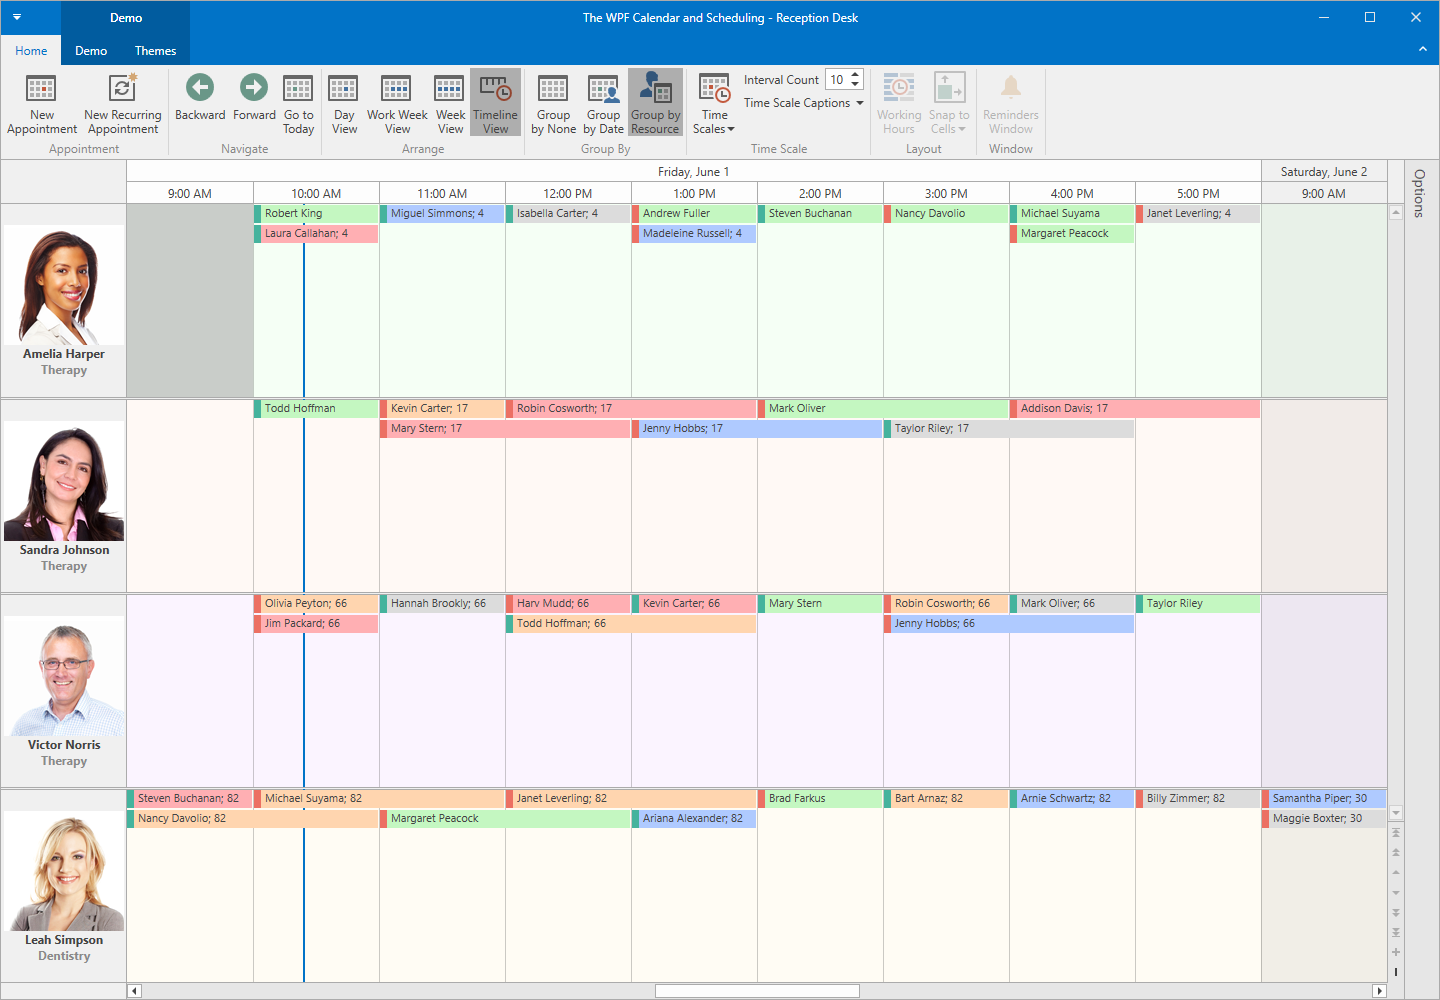Increase the Interval Count with the up stepper

(x=857, y=74)
